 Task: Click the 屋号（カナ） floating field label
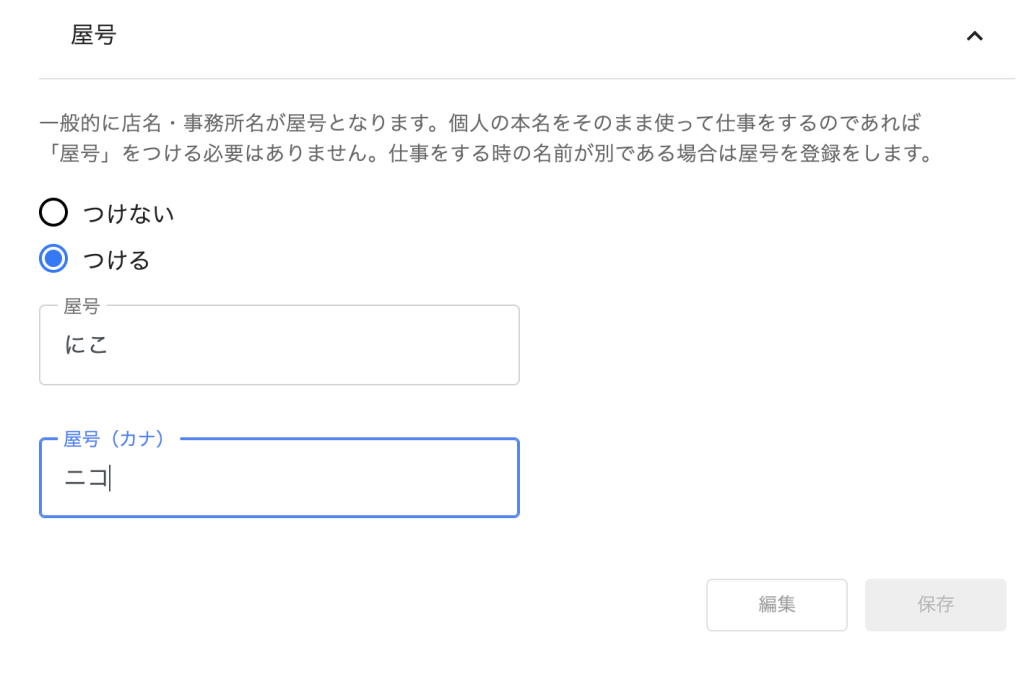tap(114, 439)
